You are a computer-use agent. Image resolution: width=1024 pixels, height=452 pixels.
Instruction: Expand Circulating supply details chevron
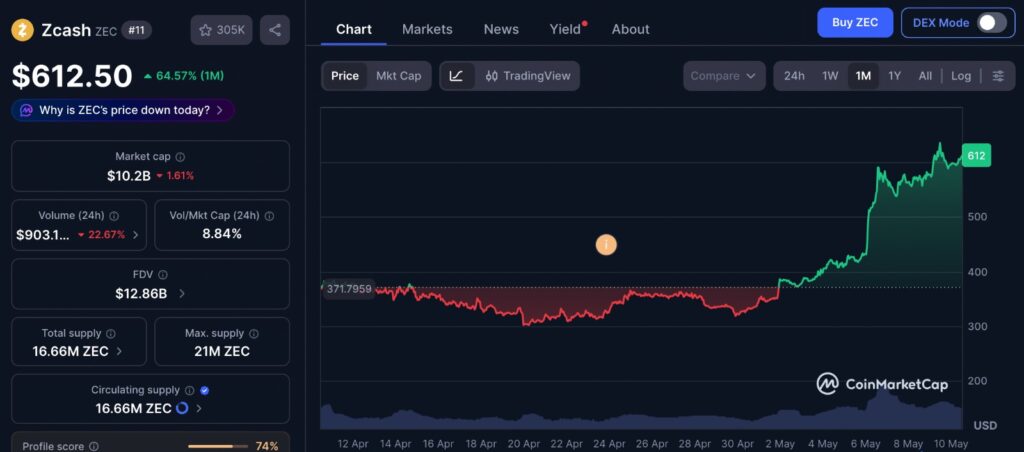(x=199, y=408)
